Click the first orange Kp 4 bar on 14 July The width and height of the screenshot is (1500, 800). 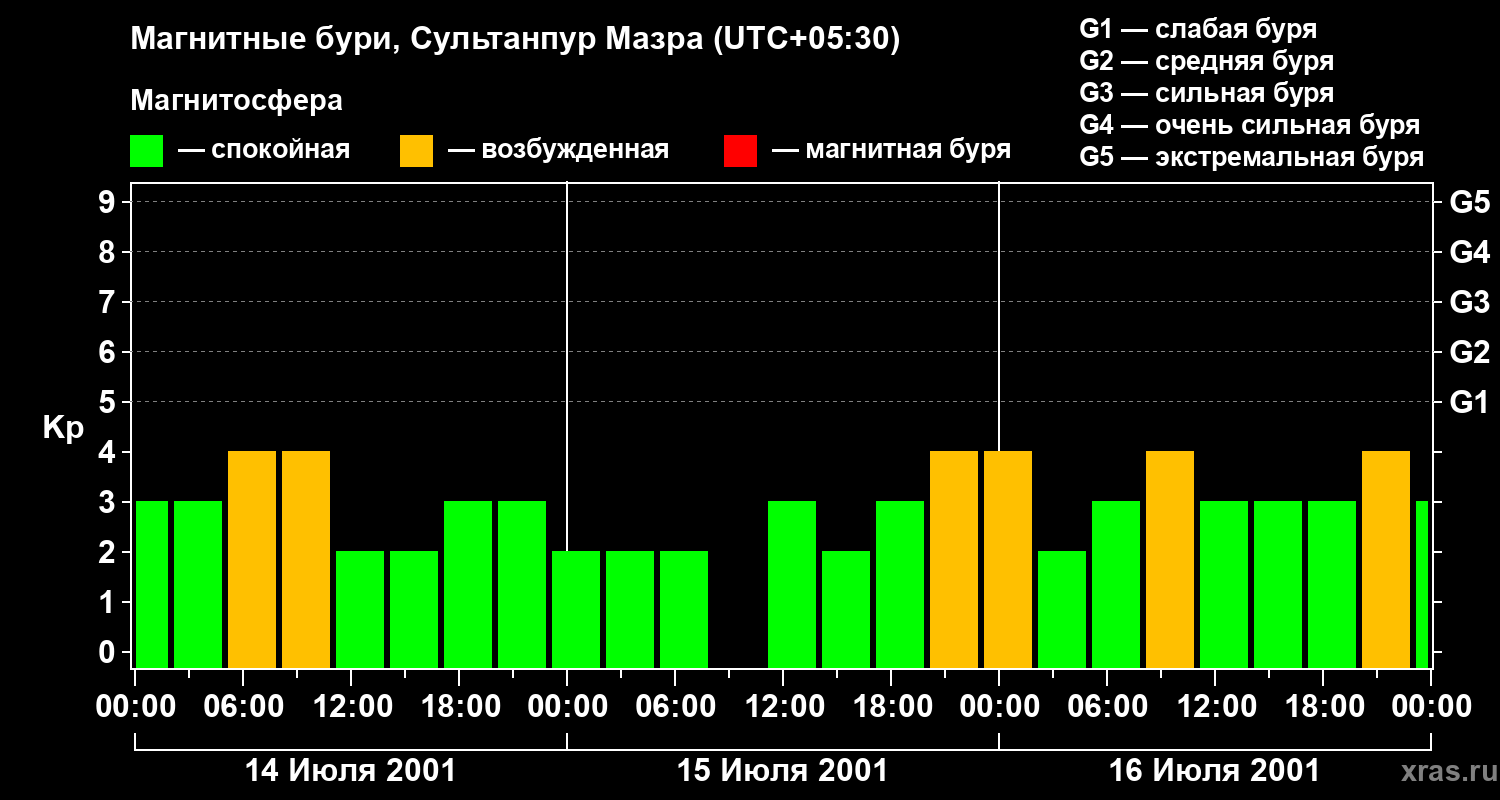[252, 560]
